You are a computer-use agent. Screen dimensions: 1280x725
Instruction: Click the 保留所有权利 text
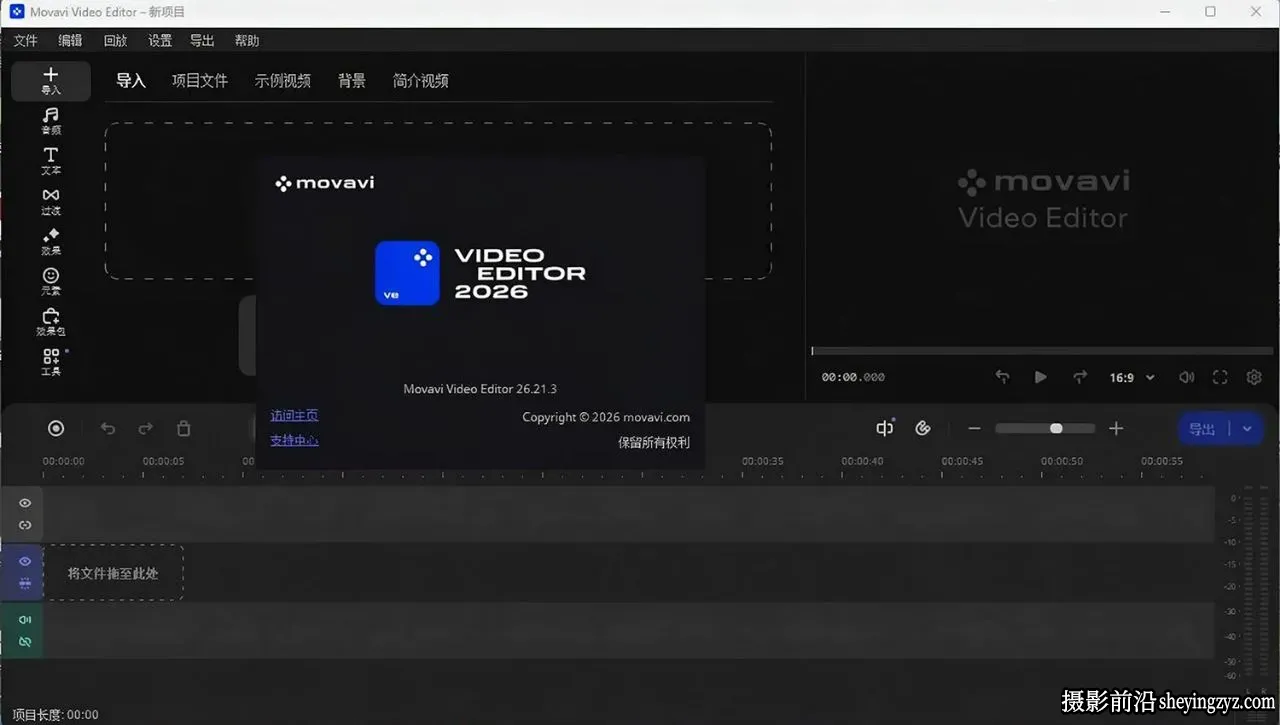(x=654, y=442)
